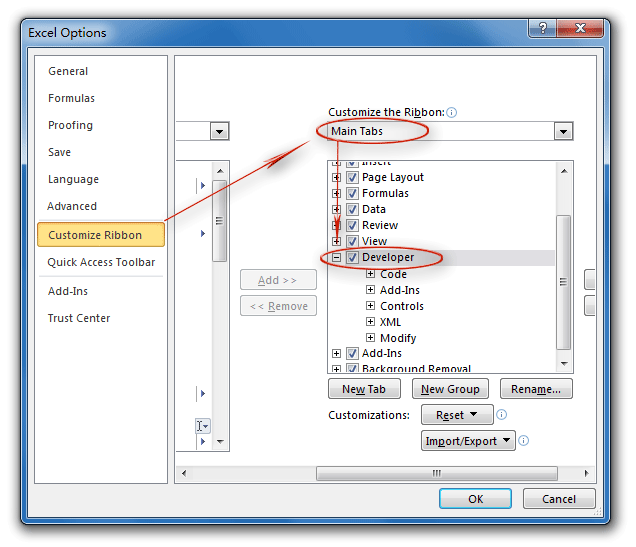Image resolution: width=636 pixels, height=547 pixels.
Task: Select the Developer row in tabs tree
Action: [442, 257]
